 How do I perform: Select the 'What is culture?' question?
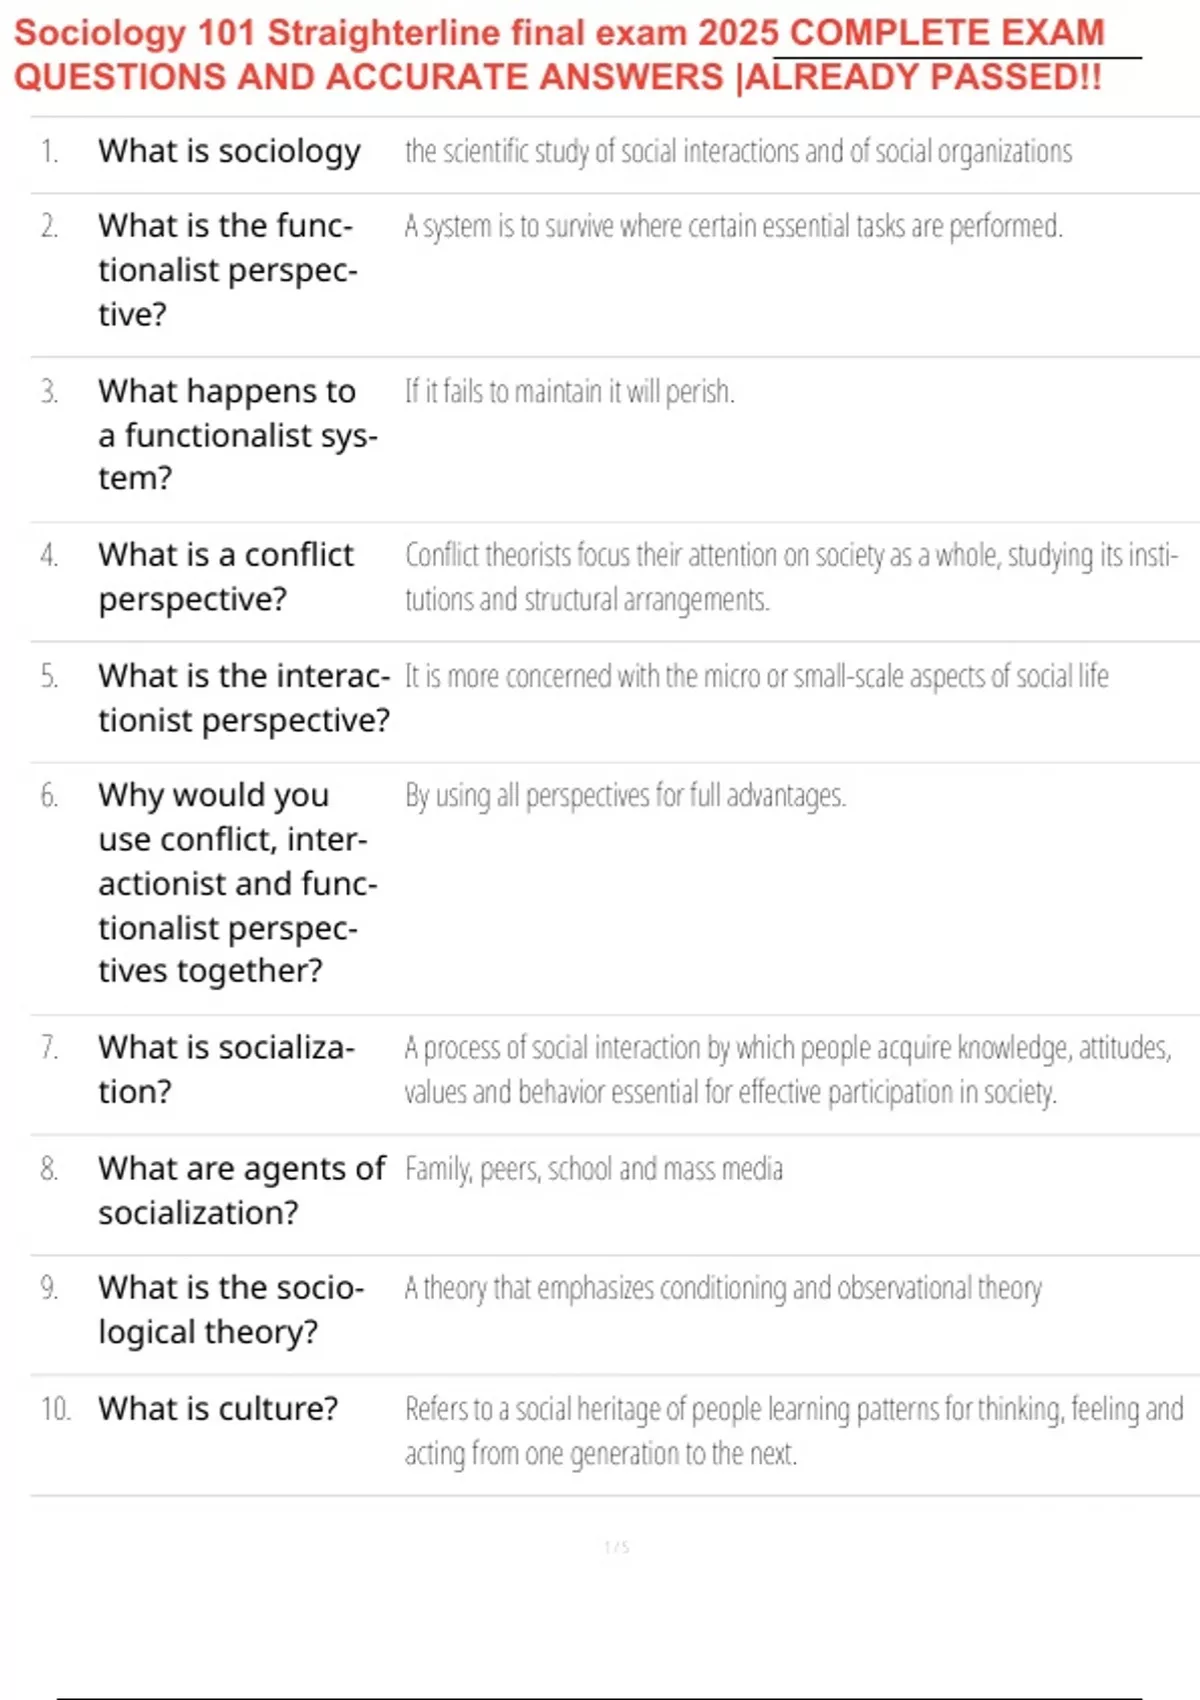click(x=218, y=1409)
